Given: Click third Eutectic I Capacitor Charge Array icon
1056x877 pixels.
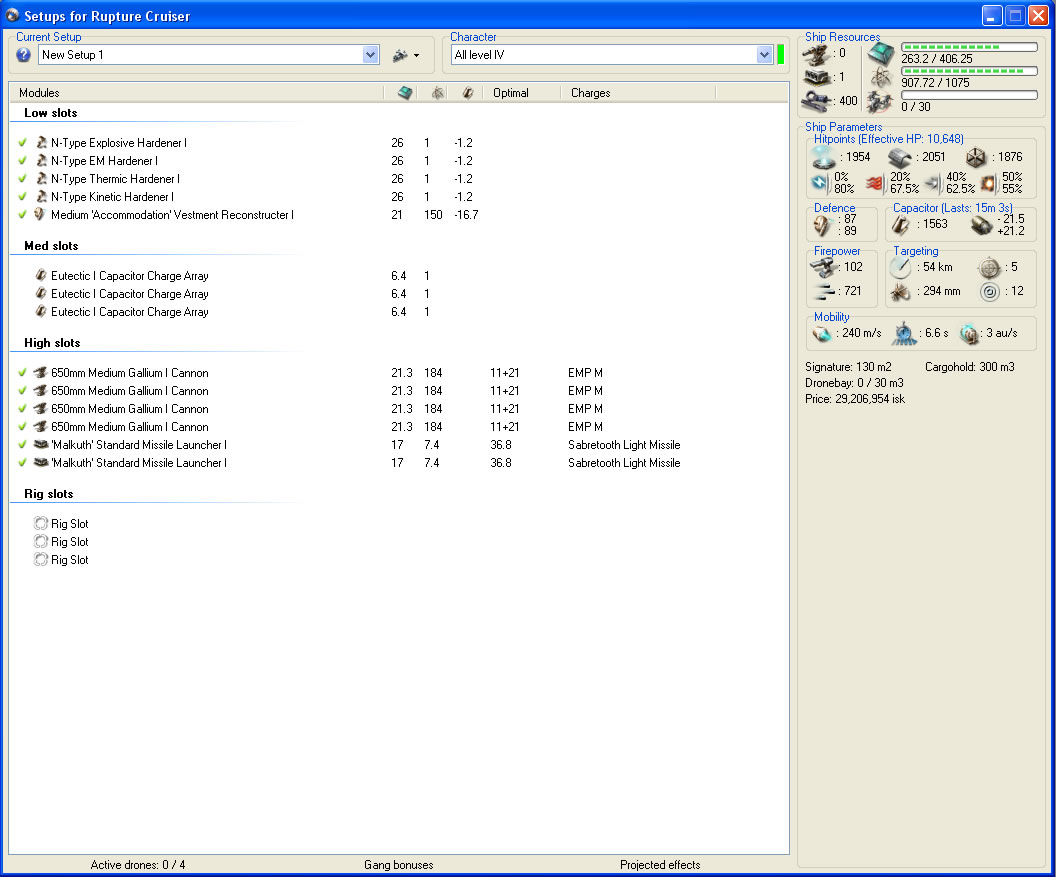Looking at the screenshot, I should 41,312.
